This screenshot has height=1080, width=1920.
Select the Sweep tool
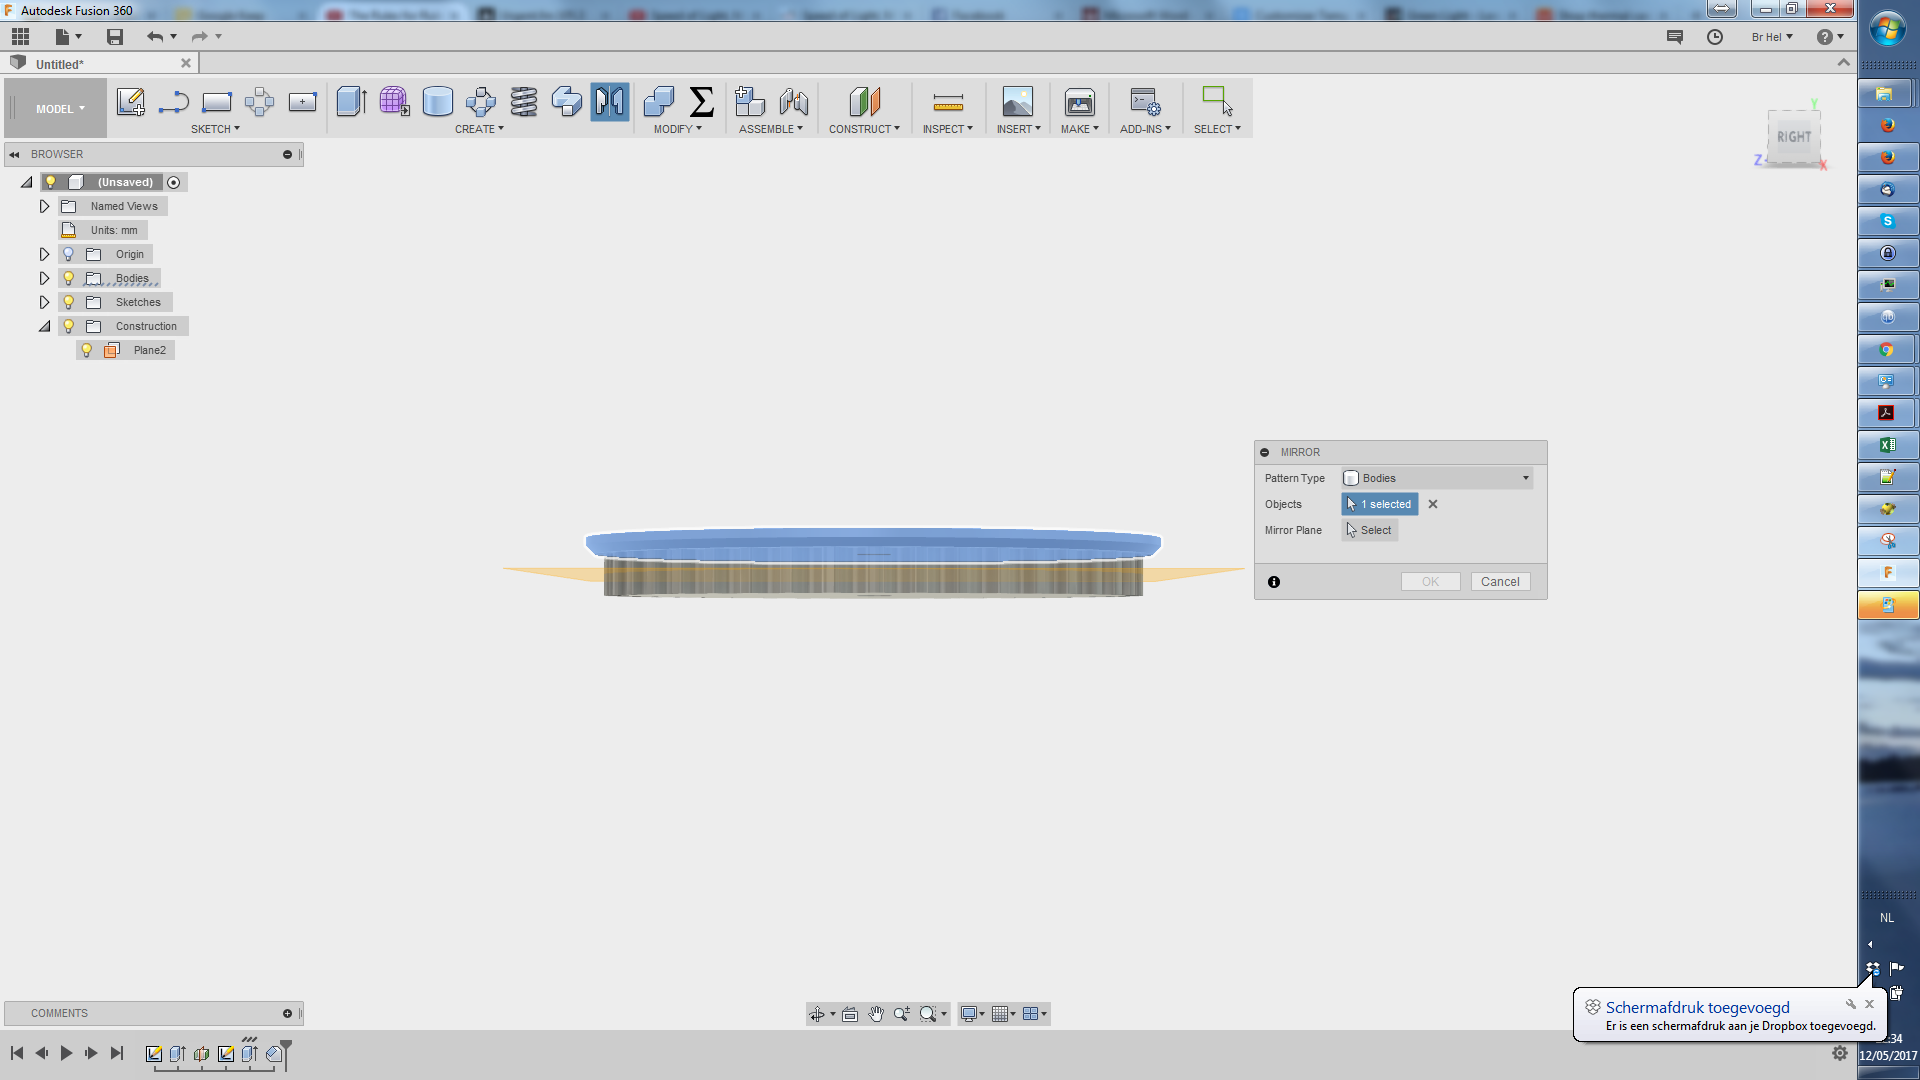click(x=567, y=101)
